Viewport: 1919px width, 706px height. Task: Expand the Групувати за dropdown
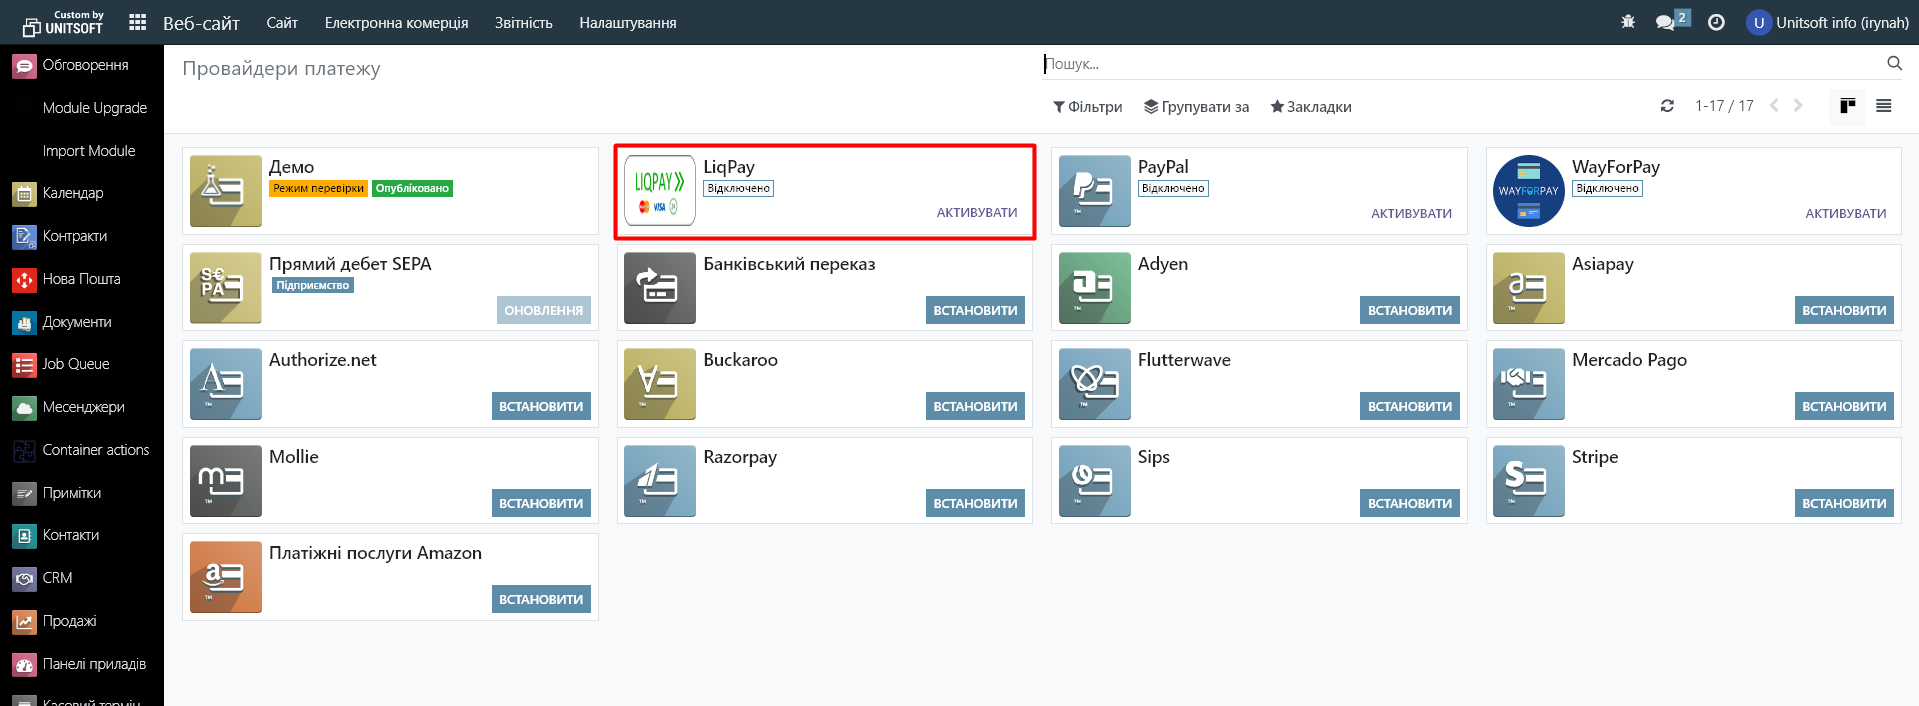[x=1196, y=107]
